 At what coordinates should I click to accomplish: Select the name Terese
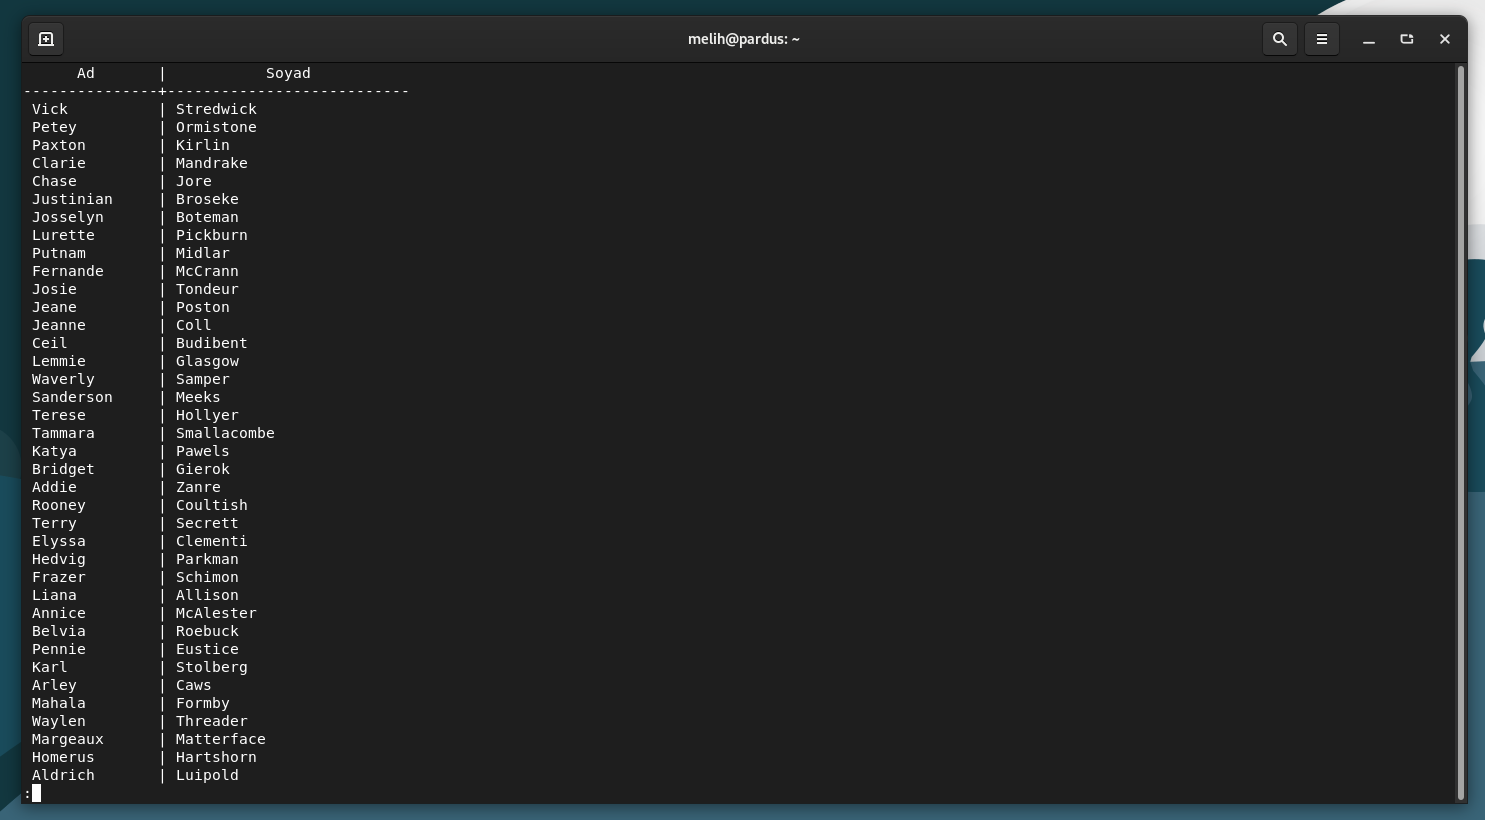[x=59, y=415]
